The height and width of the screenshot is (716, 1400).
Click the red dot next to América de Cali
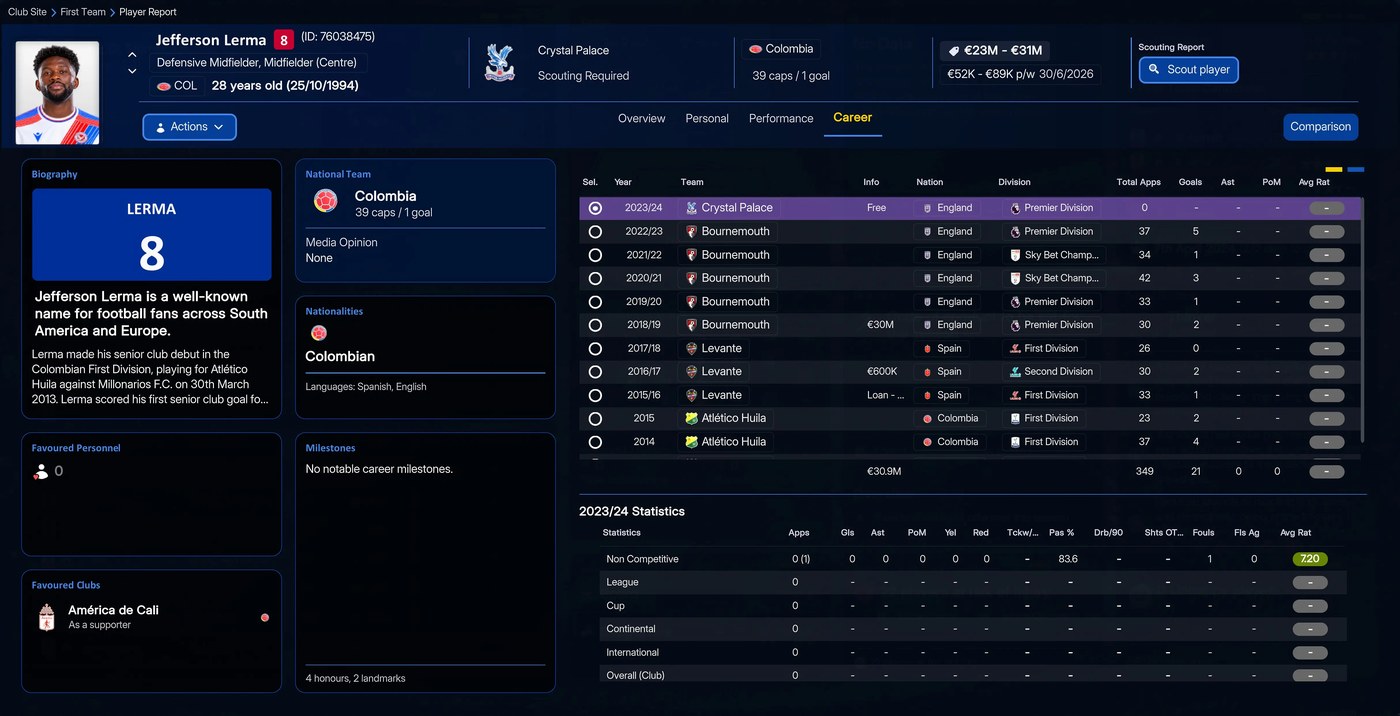[x=265, y=618]
